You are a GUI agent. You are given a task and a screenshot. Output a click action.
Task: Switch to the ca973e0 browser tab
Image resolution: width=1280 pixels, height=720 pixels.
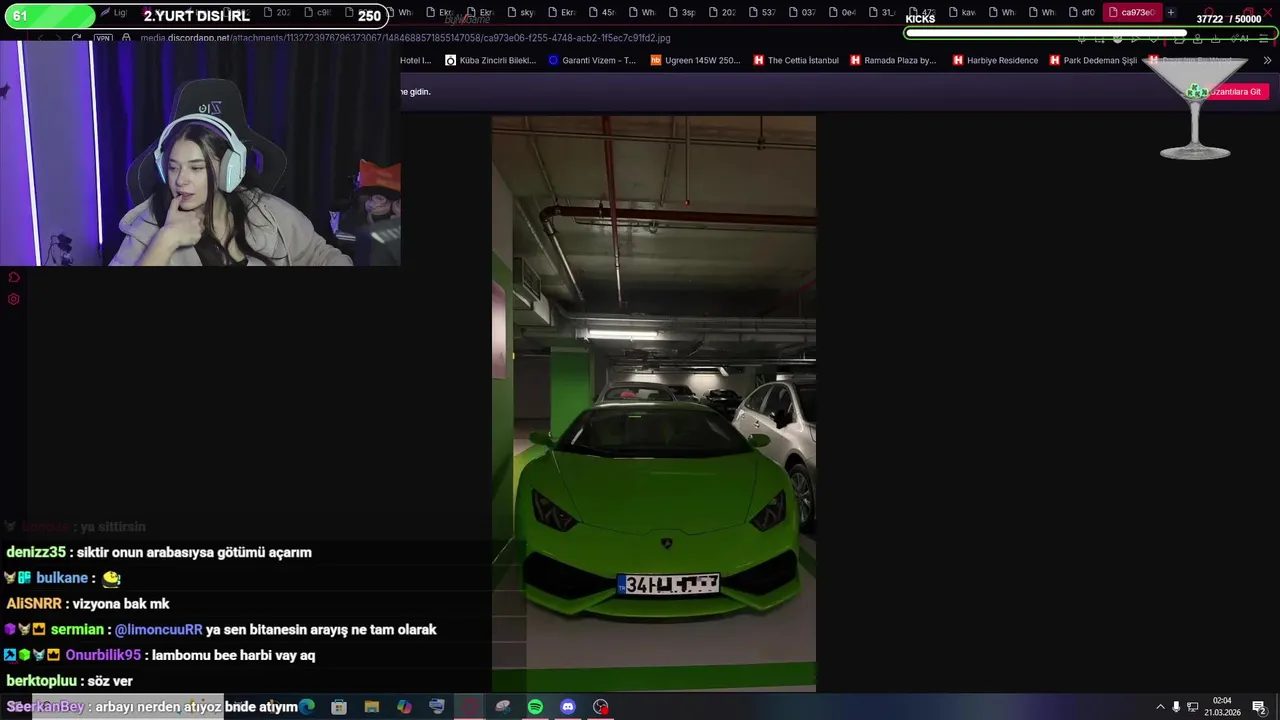(x=1132, y=13)
